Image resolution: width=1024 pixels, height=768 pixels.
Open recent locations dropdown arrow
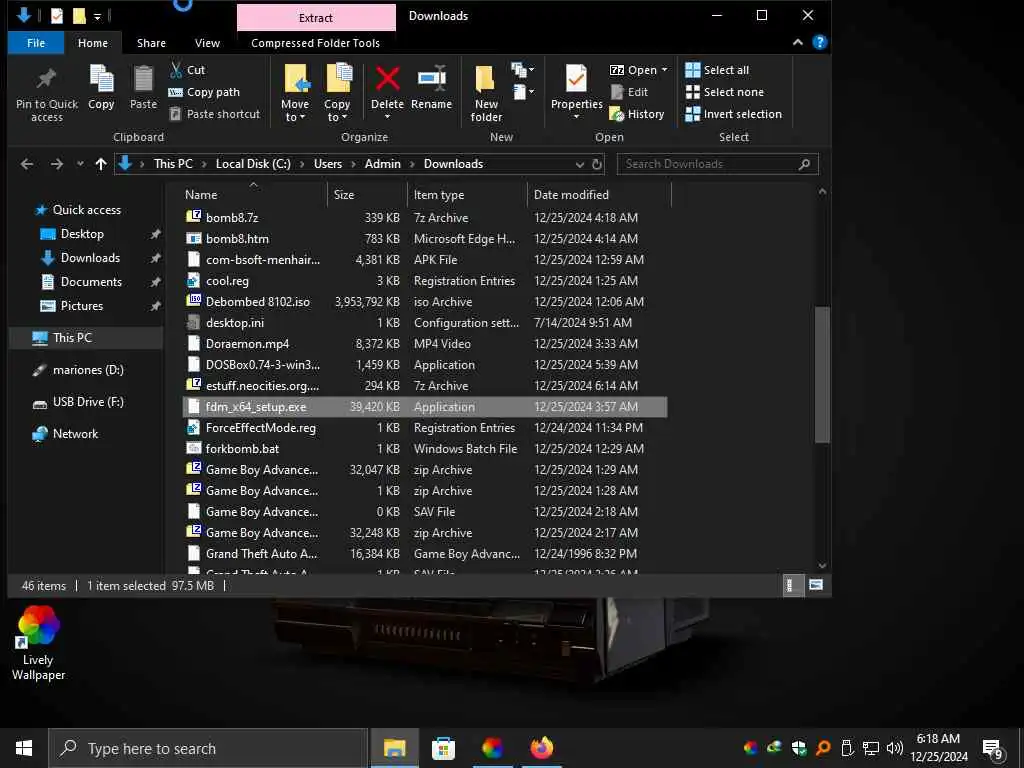[x=80, y=164]
